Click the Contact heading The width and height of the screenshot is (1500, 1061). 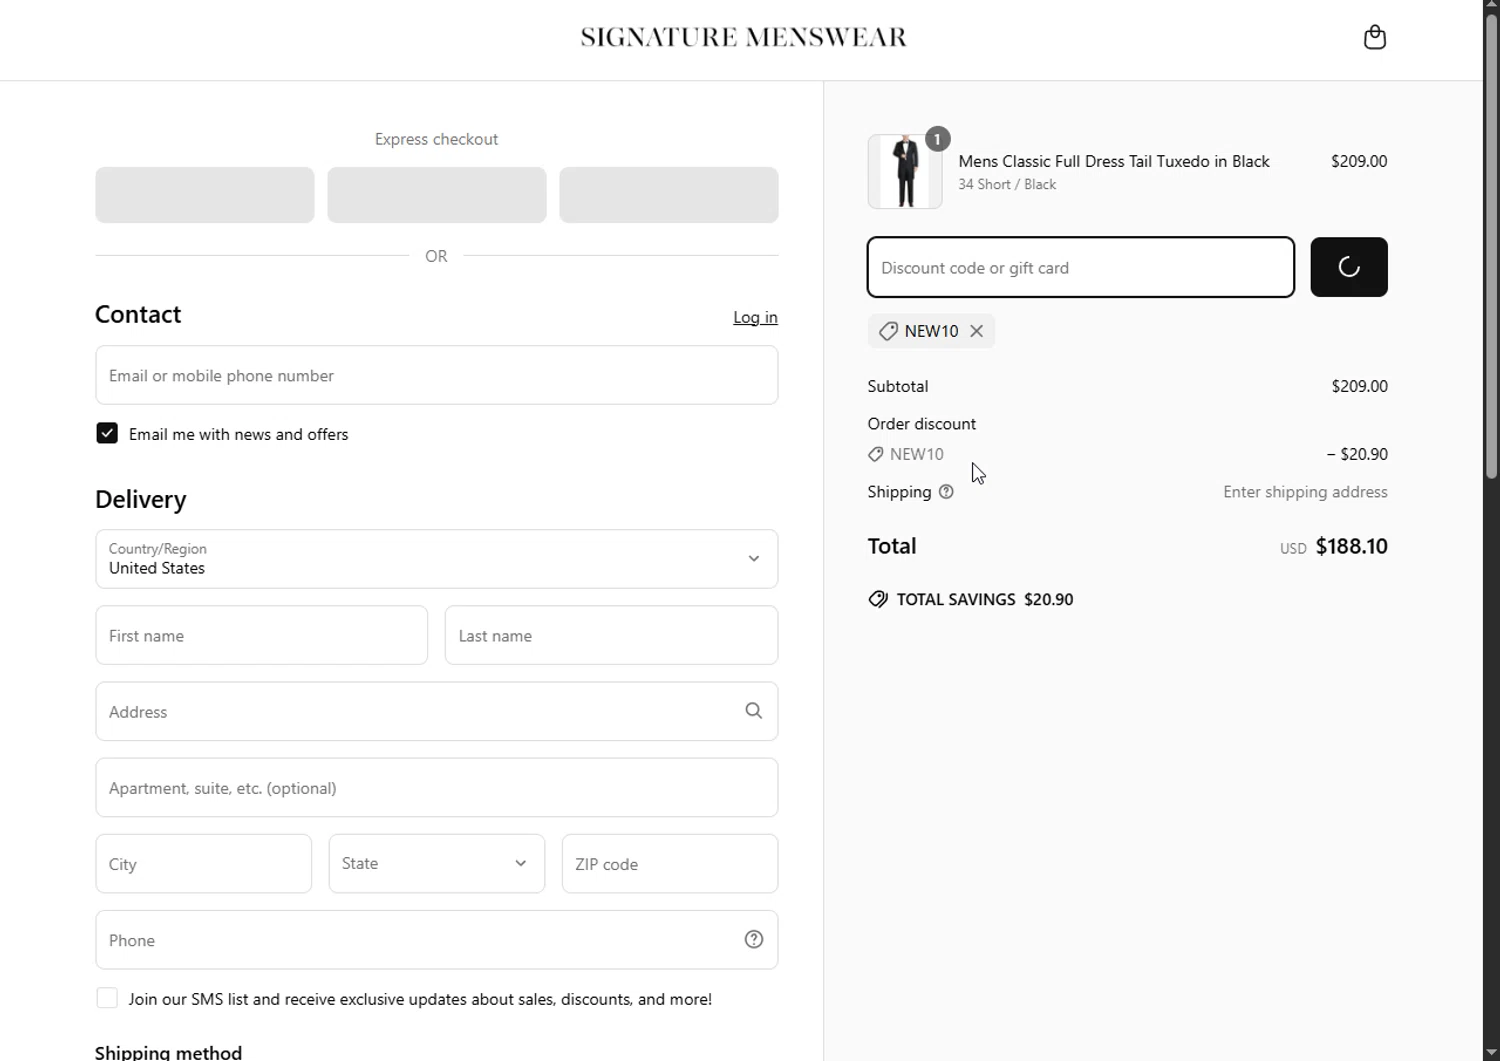(x=138, y=314)
